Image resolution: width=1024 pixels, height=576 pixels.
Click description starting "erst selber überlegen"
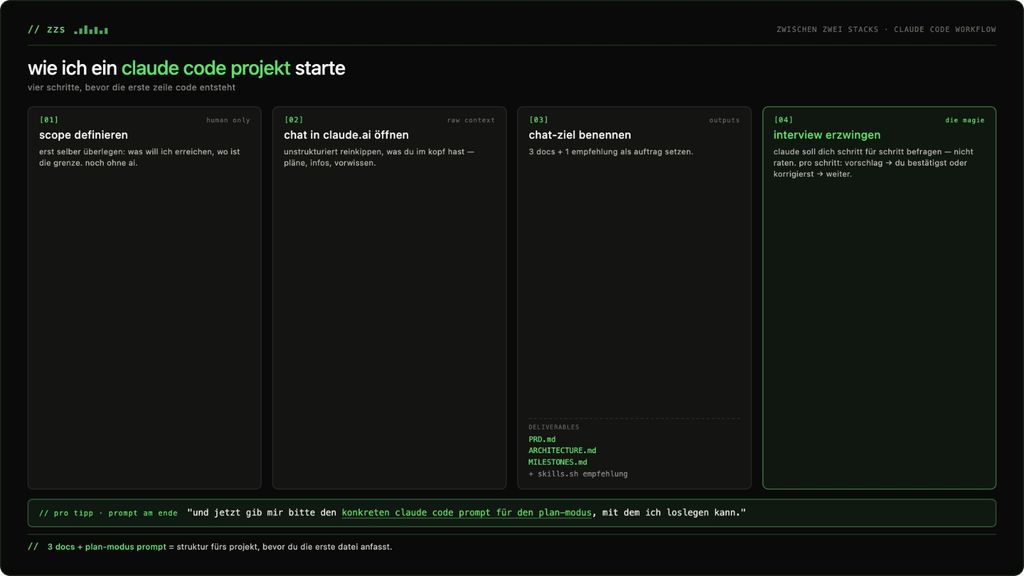click(x=140, y=157)
